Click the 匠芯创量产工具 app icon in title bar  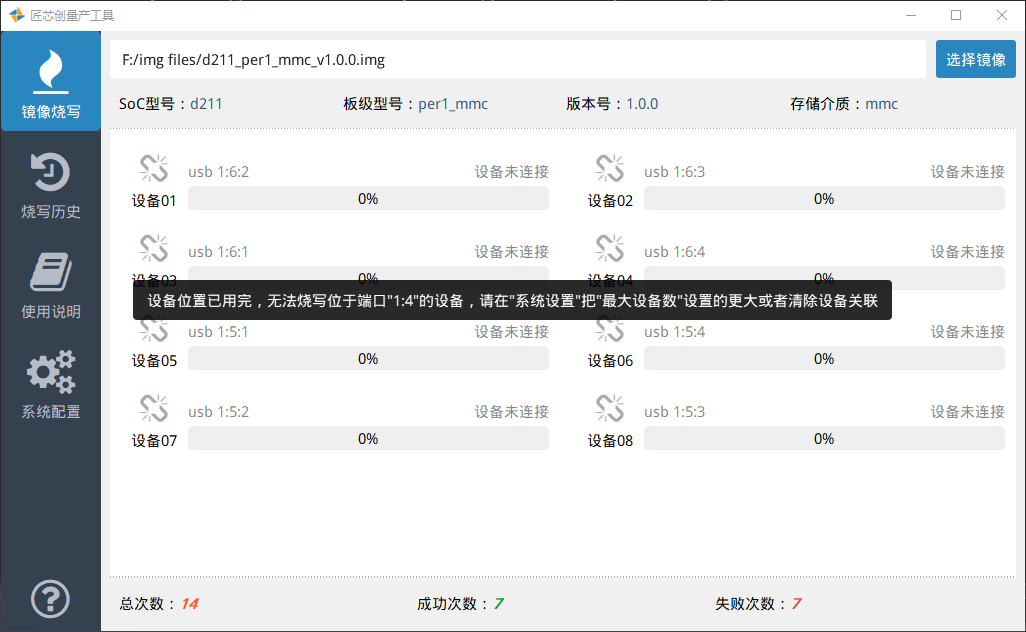click(16, 15)
